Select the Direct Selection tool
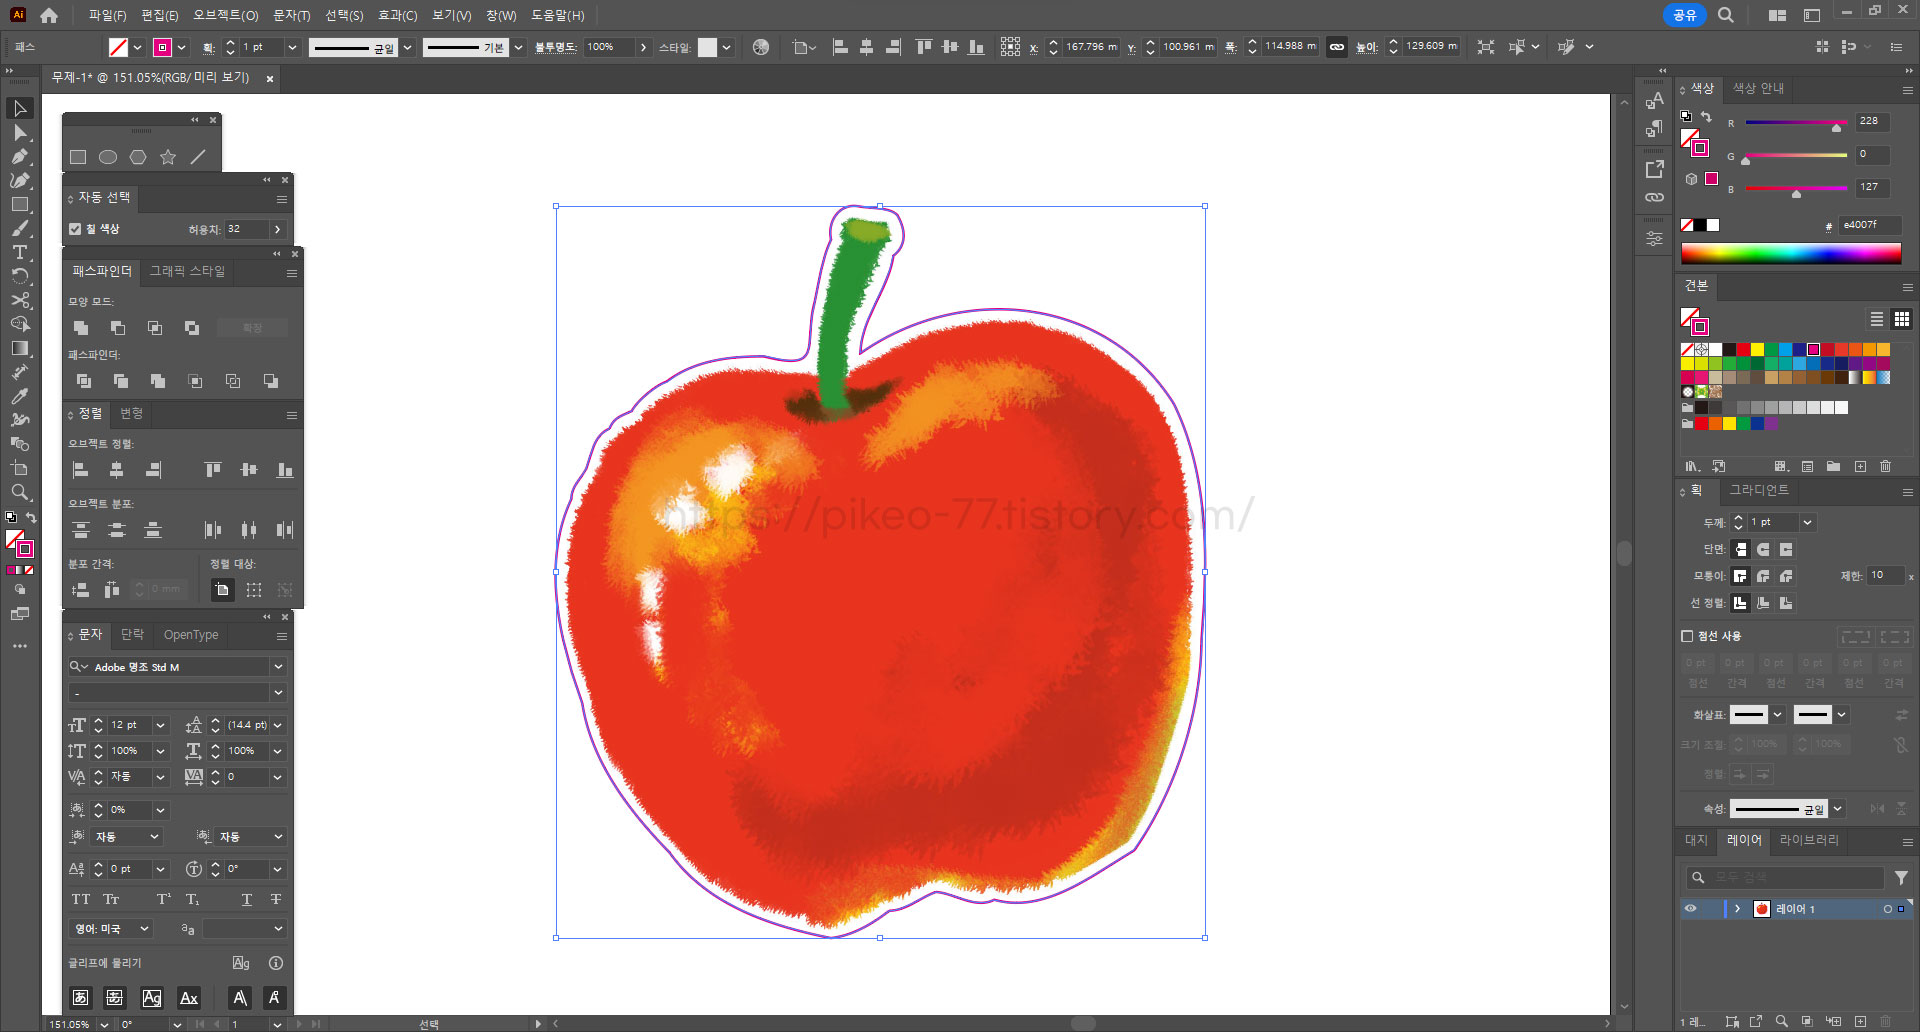This screenshot has width=1920, height=1032. 19,132
